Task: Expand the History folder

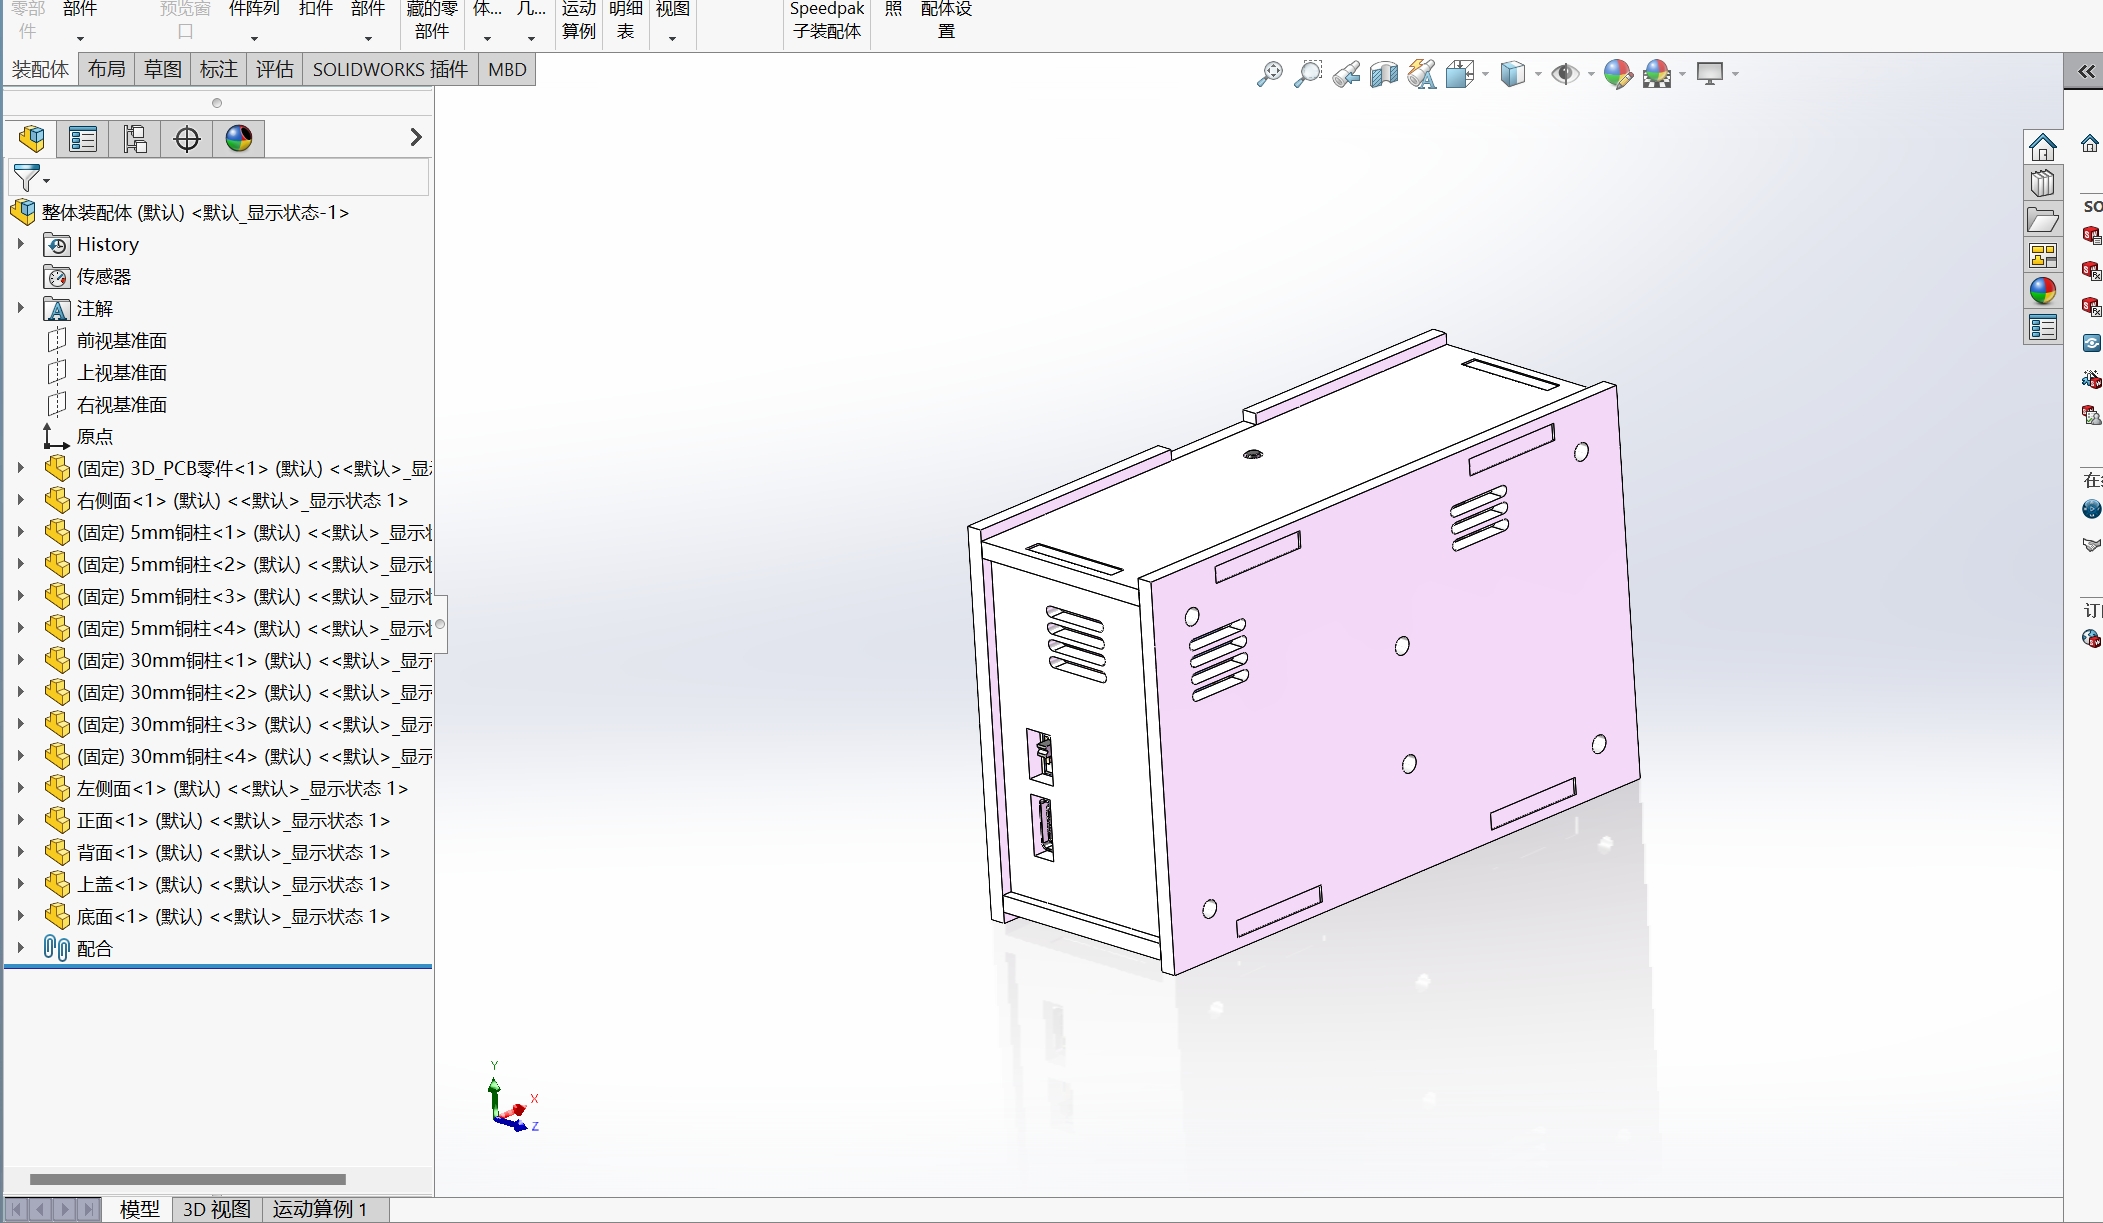Action: (20, 244)
